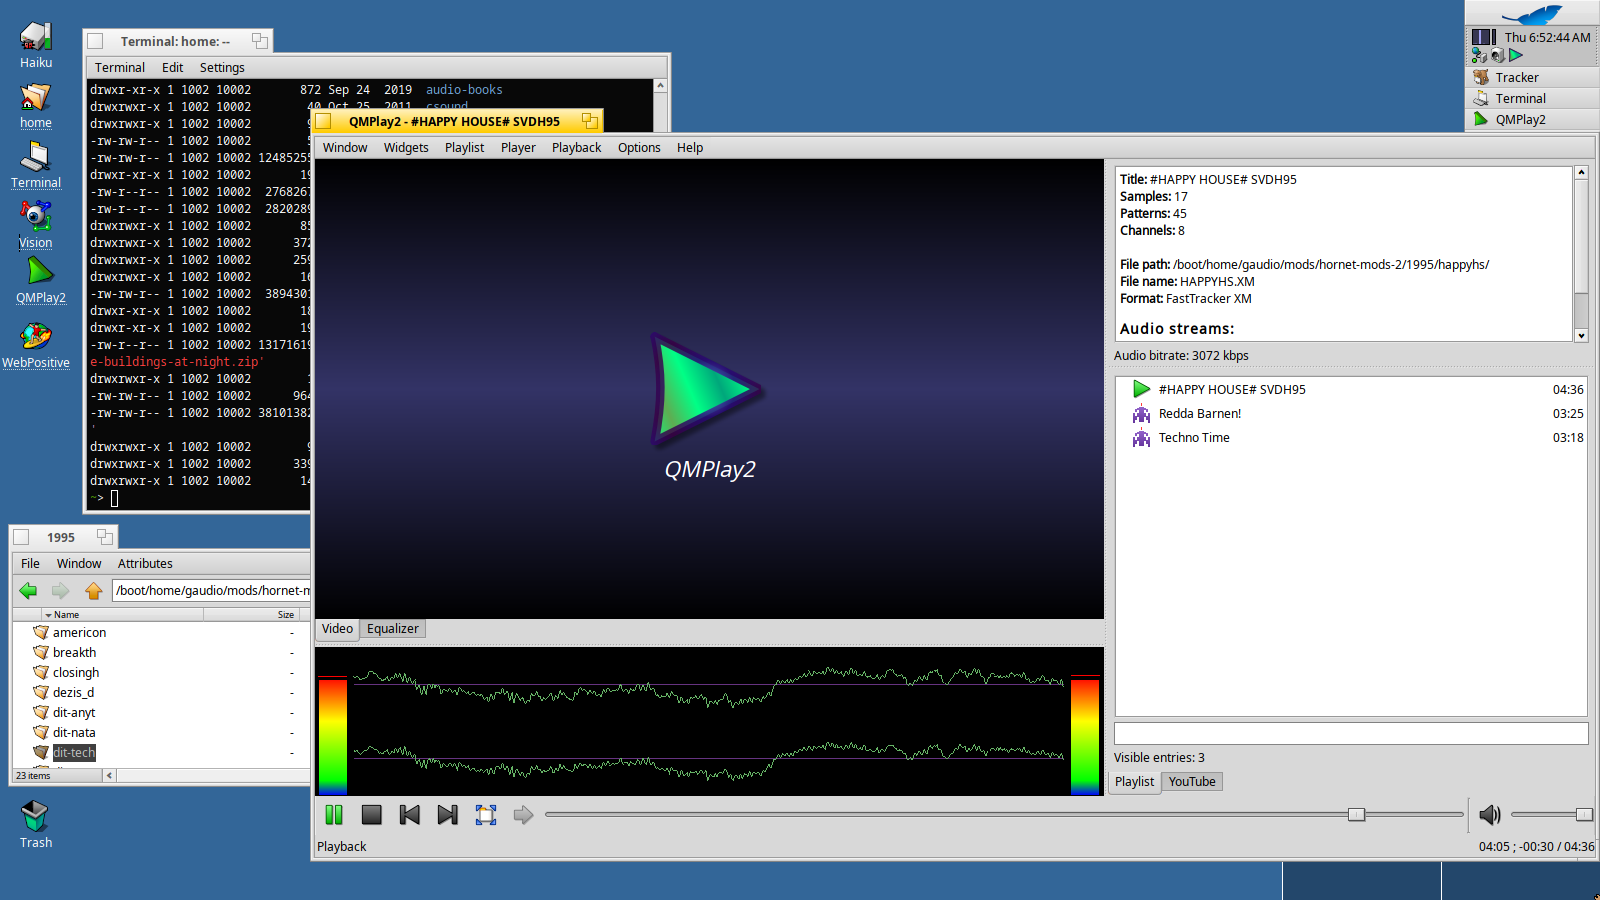The image size is (1600, 900).
Task: Select the breakth folder
Action: coord(74,653)
